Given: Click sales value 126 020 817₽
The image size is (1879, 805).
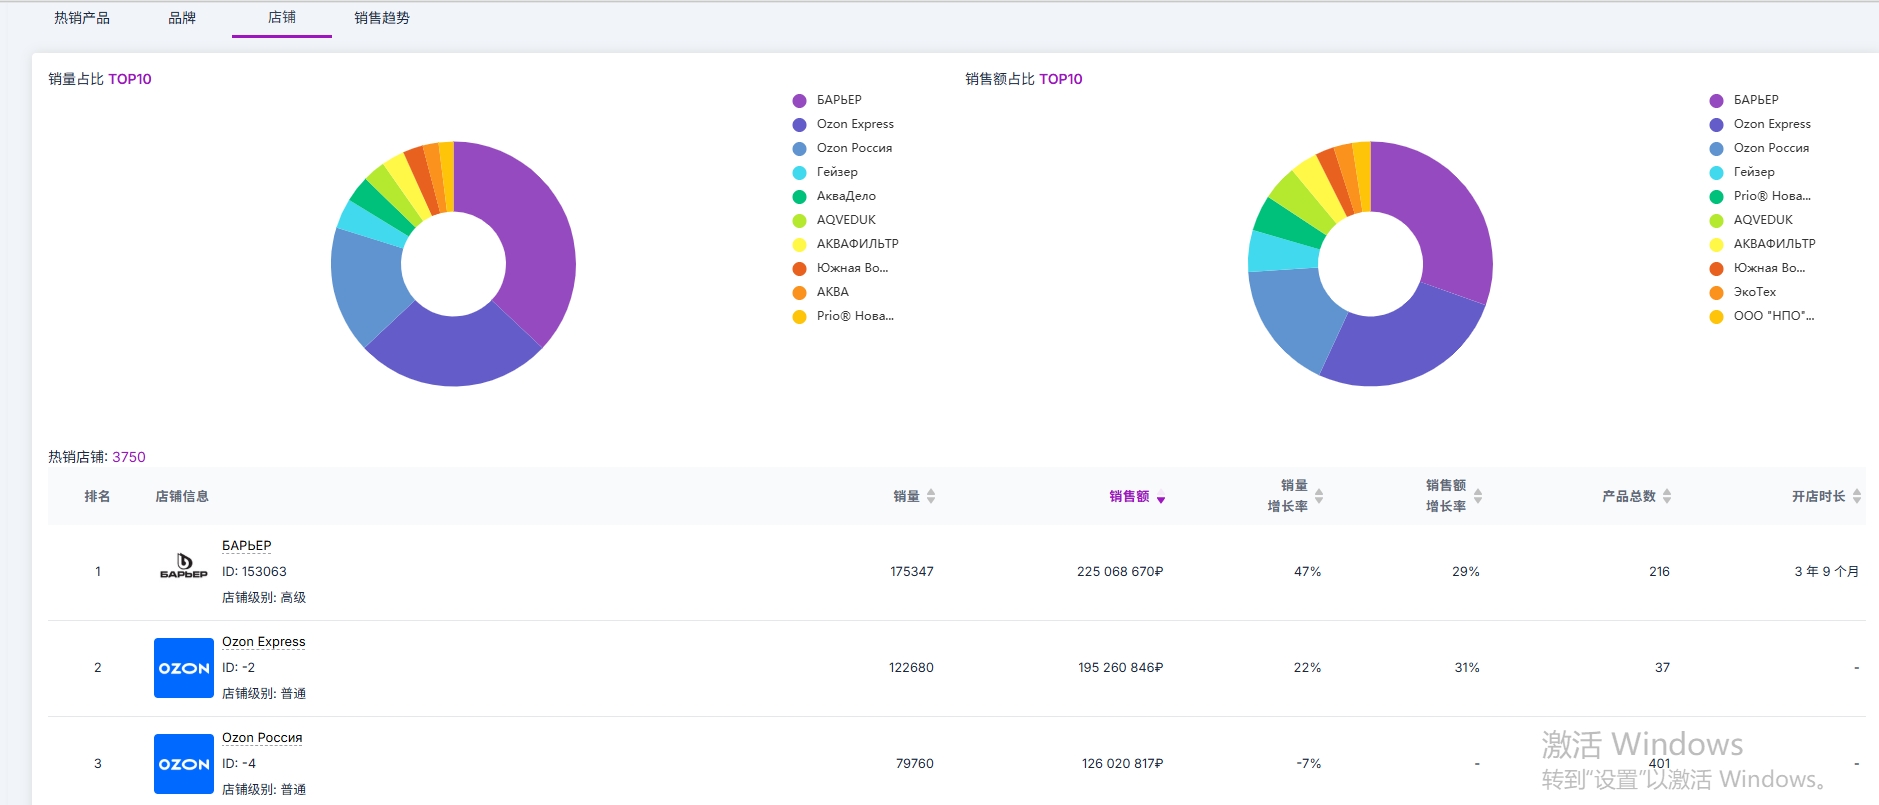Looking at the screenshot, I should [x=1123, y=764].
